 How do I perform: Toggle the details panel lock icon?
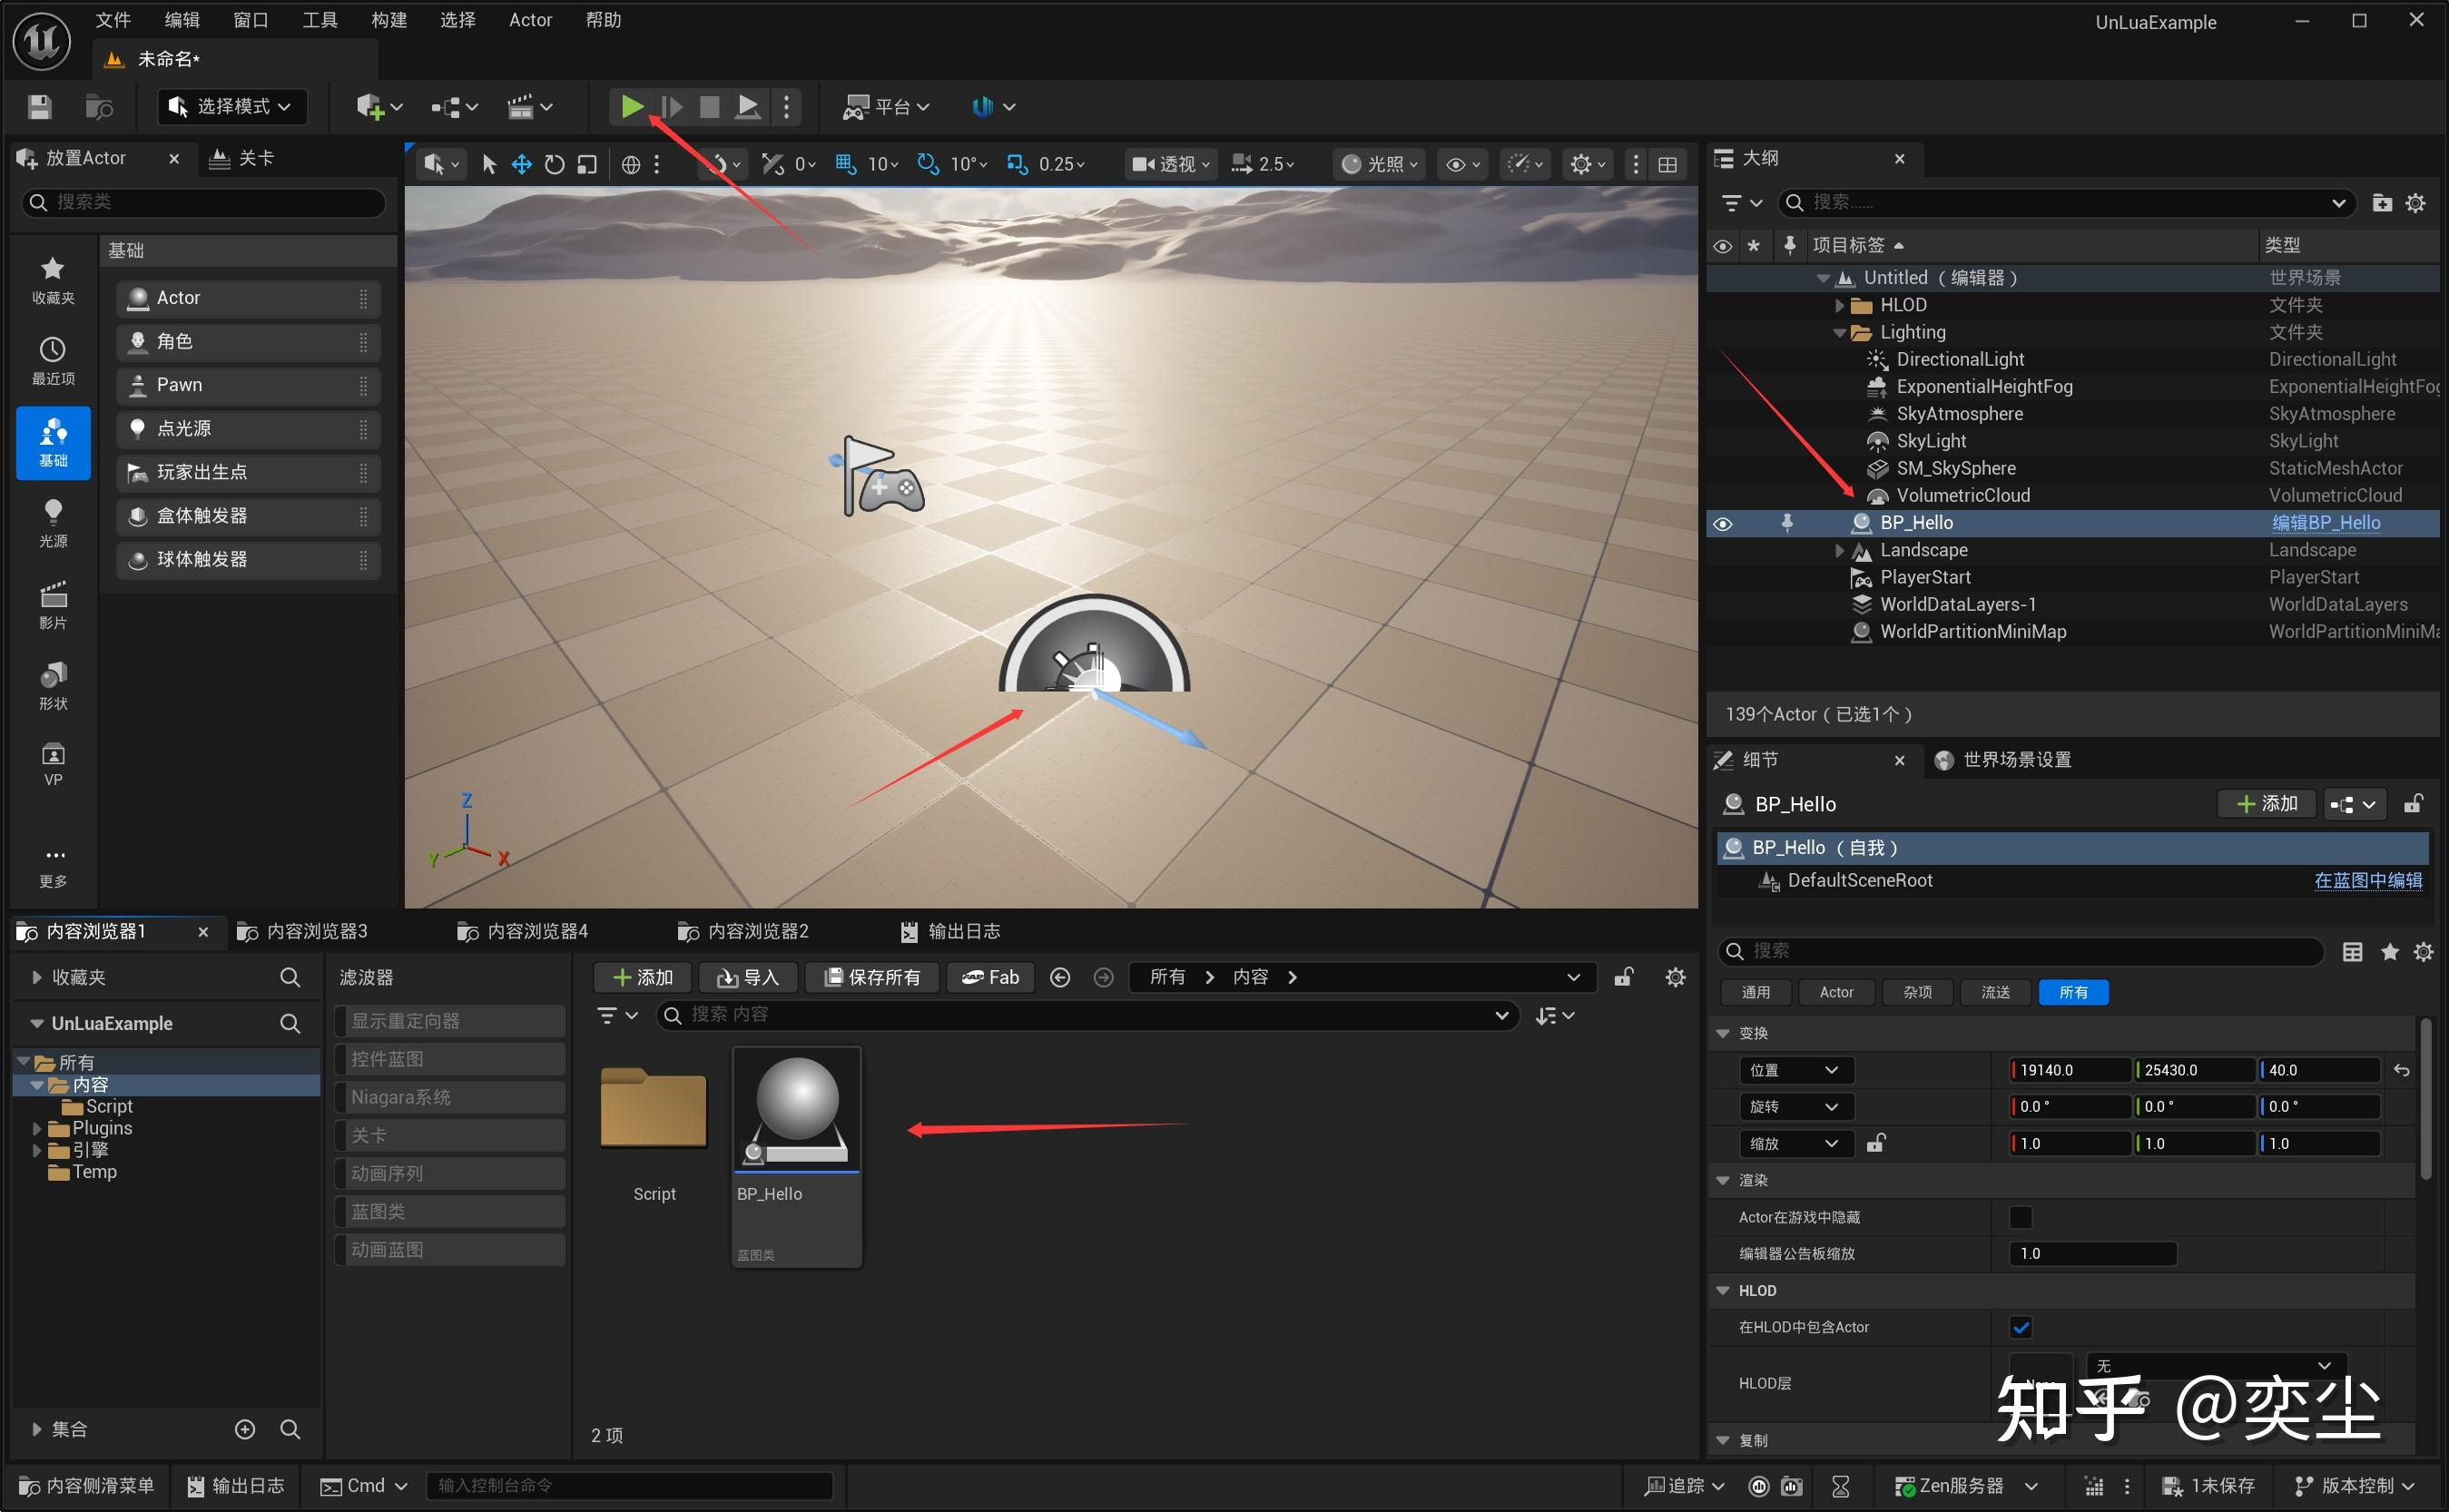(2413, 804)
